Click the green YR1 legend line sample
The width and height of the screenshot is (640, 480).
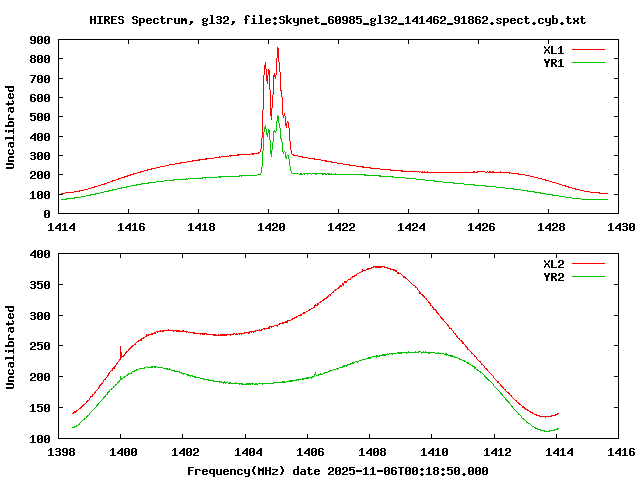(x=590, y=61)
